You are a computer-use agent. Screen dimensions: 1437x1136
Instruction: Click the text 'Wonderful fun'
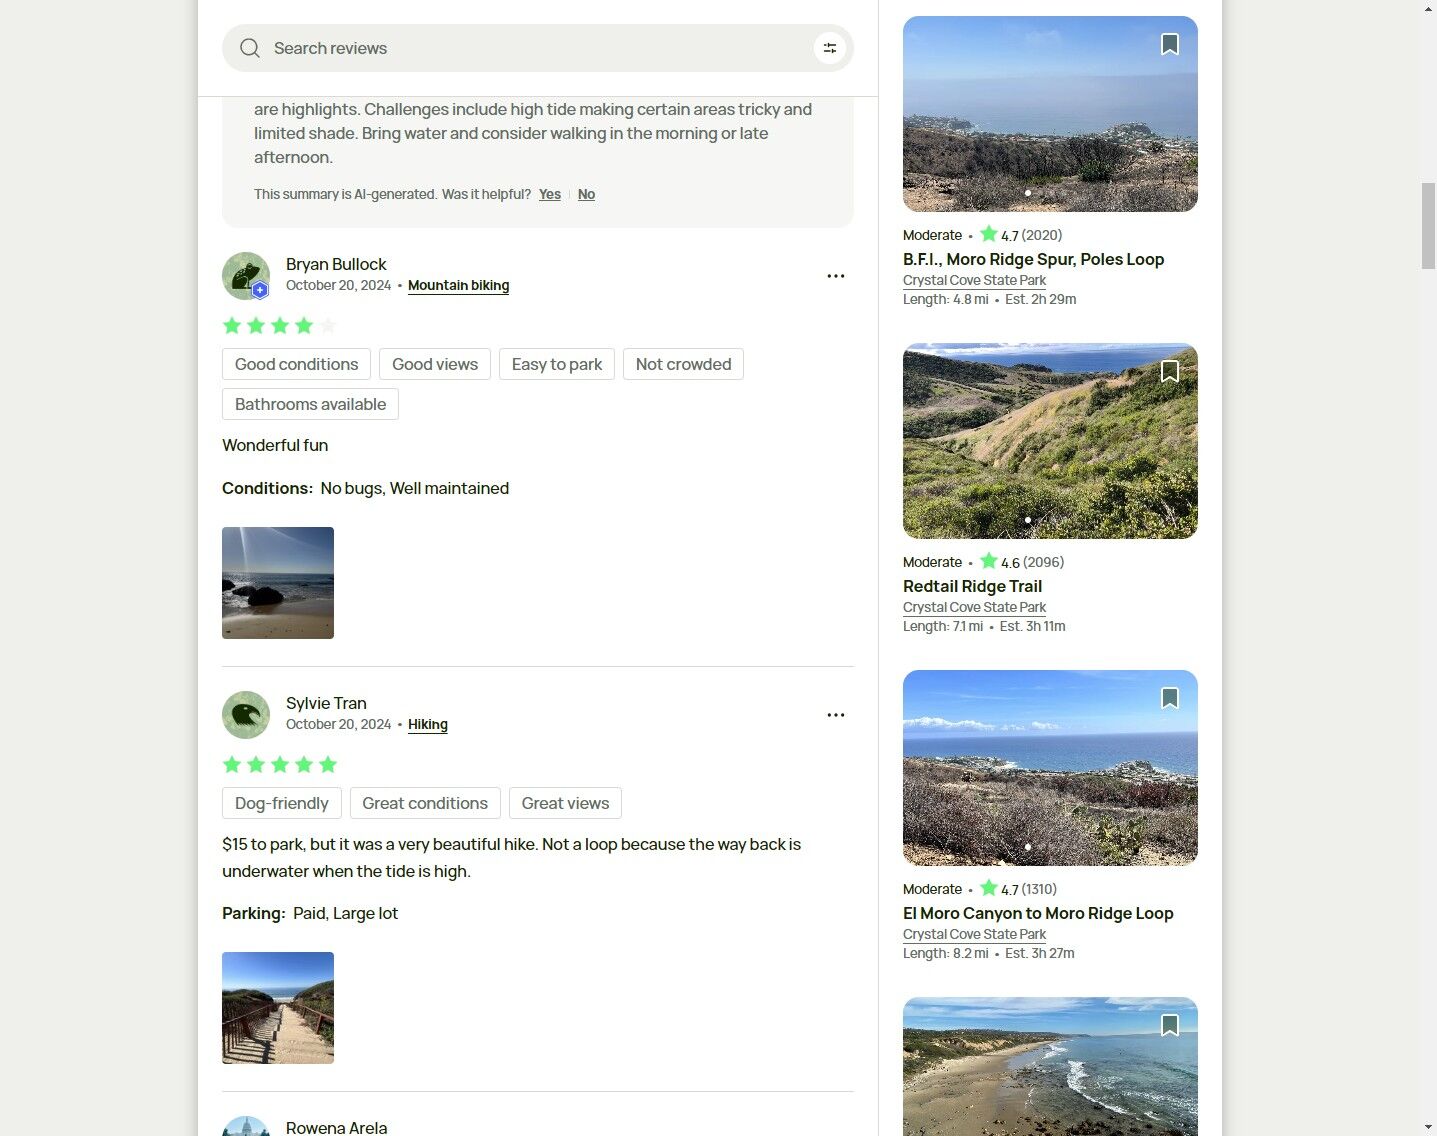pos(275,445)
